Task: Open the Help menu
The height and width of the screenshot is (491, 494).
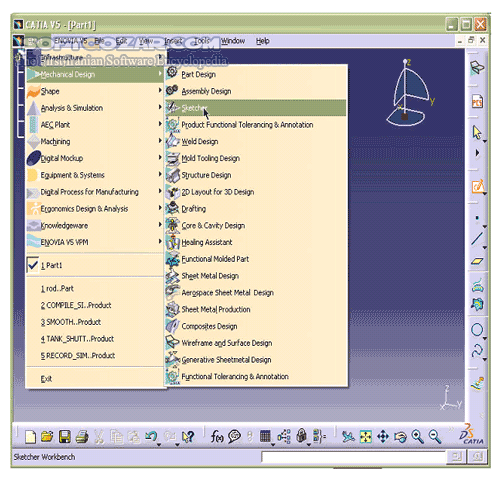Action: coord(263,41)
